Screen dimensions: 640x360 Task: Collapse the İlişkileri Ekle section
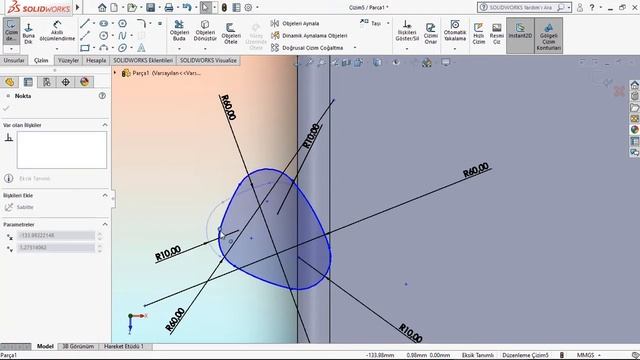click(105, 195)
